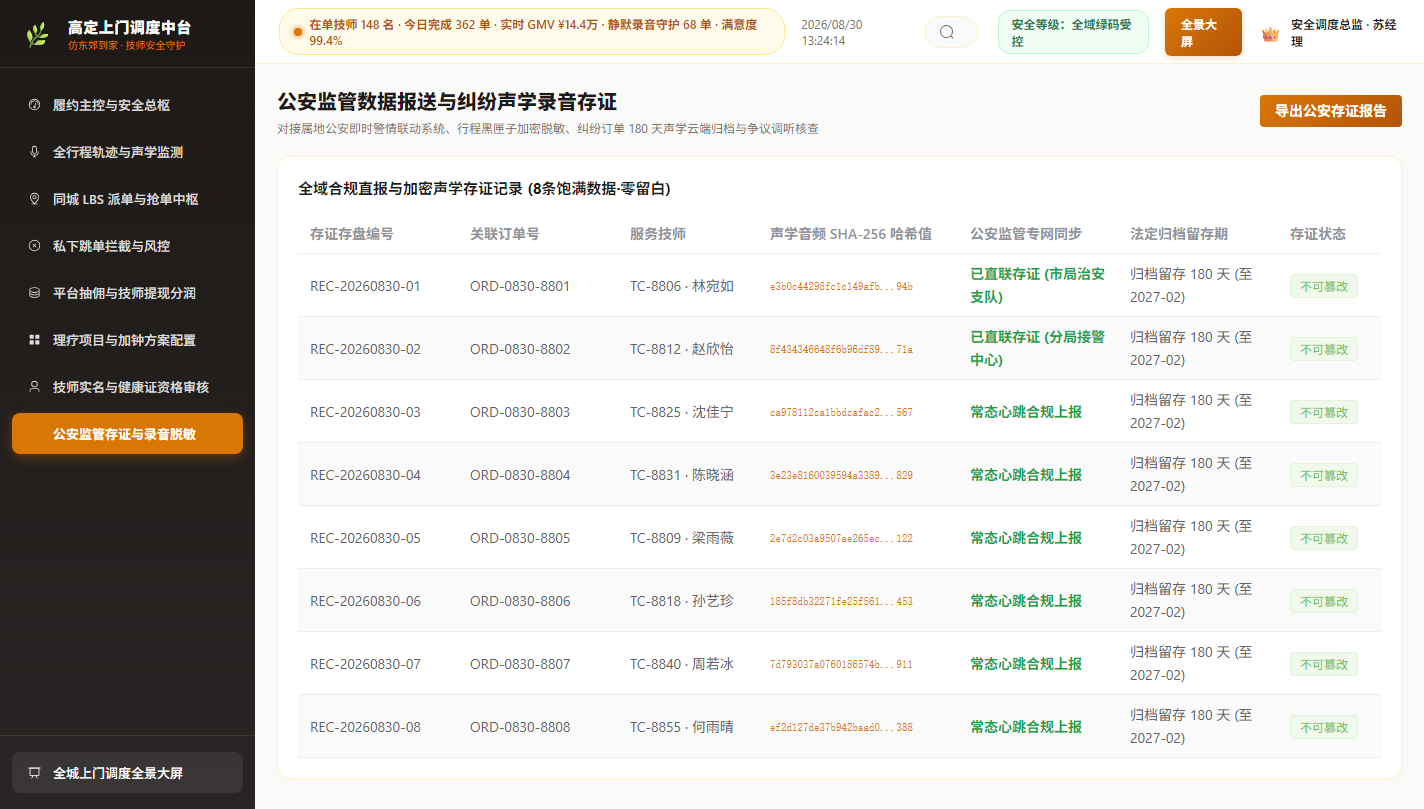
Task: Click technician TC-8809 · 梁雨薇
Action: click(x=682, y=538)
